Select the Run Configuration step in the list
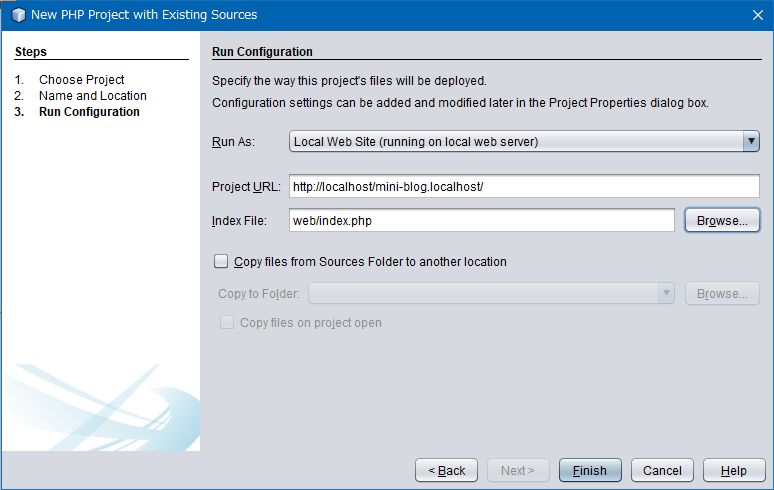Screen dimensions: 774x490 coord(89,112)
